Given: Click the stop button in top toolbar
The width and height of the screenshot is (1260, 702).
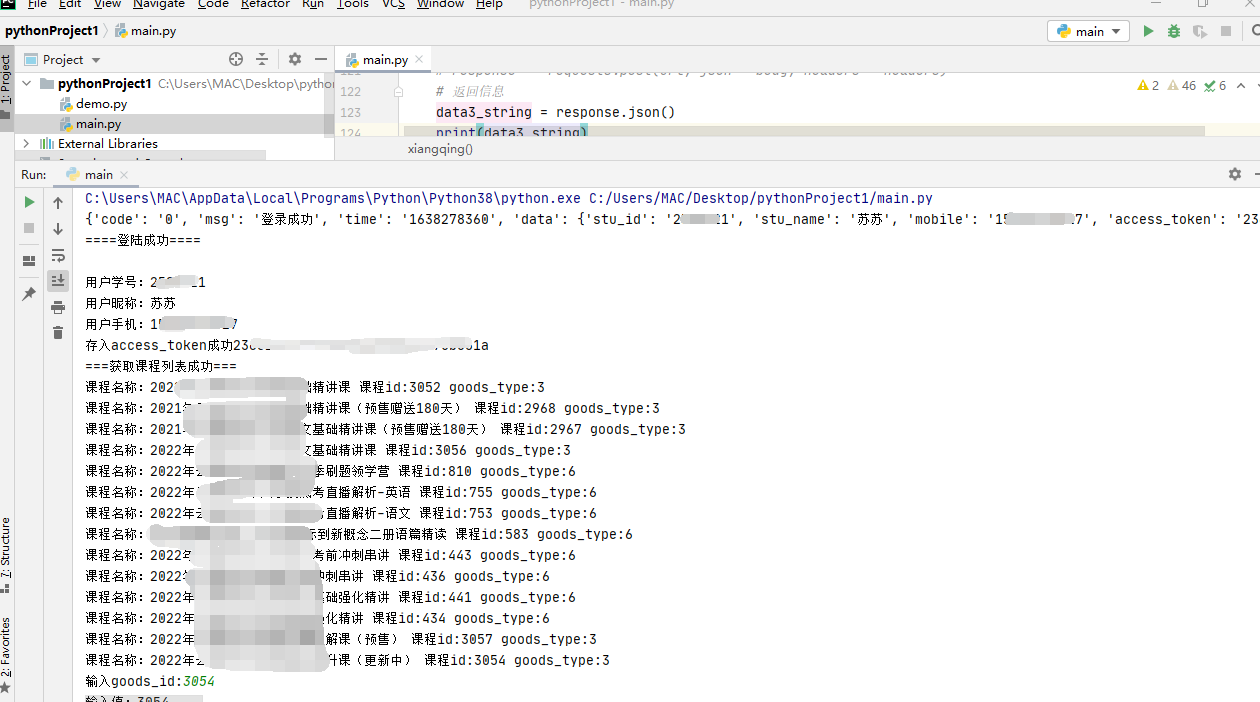Looking at the screenshot, I should click(x=1226, y=31).
